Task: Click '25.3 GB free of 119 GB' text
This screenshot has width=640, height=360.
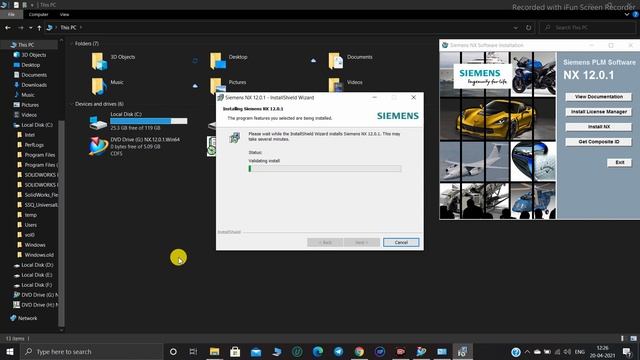Action: point(135,128)
